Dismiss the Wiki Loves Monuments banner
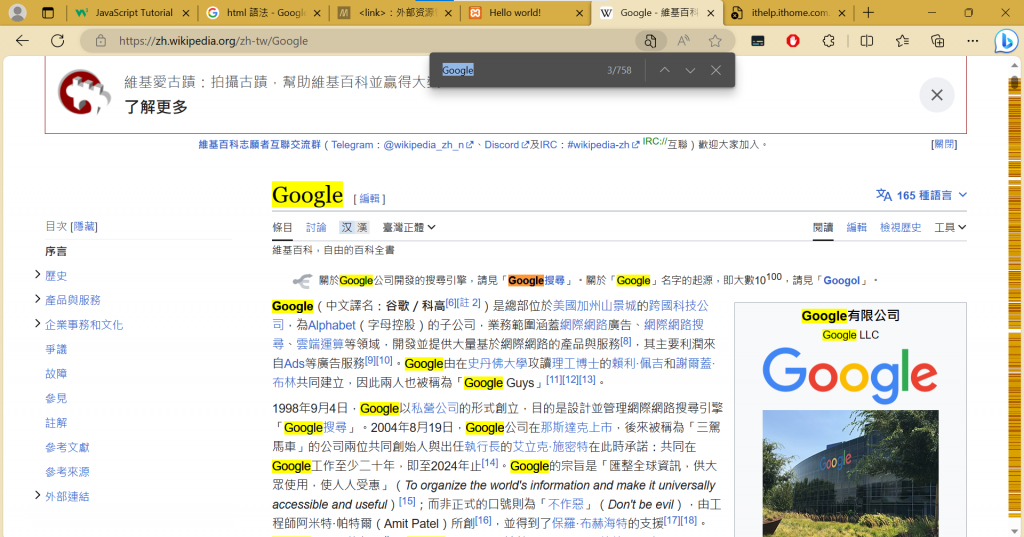The image size is (1024, 537). [x=936, y=95]
